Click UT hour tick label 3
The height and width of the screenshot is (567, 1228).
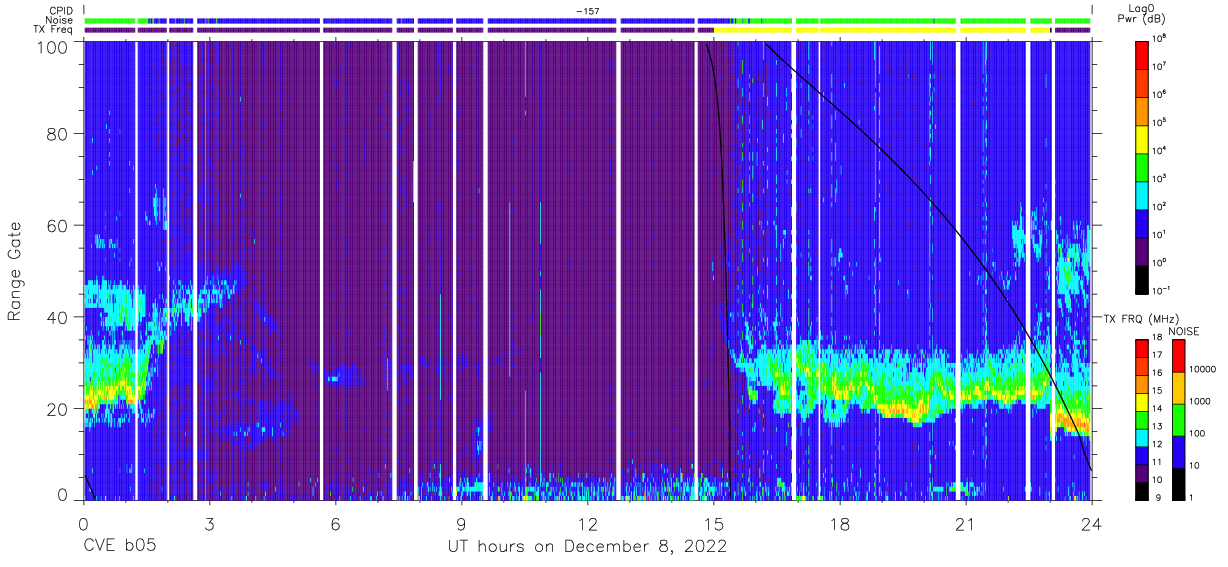209,524
